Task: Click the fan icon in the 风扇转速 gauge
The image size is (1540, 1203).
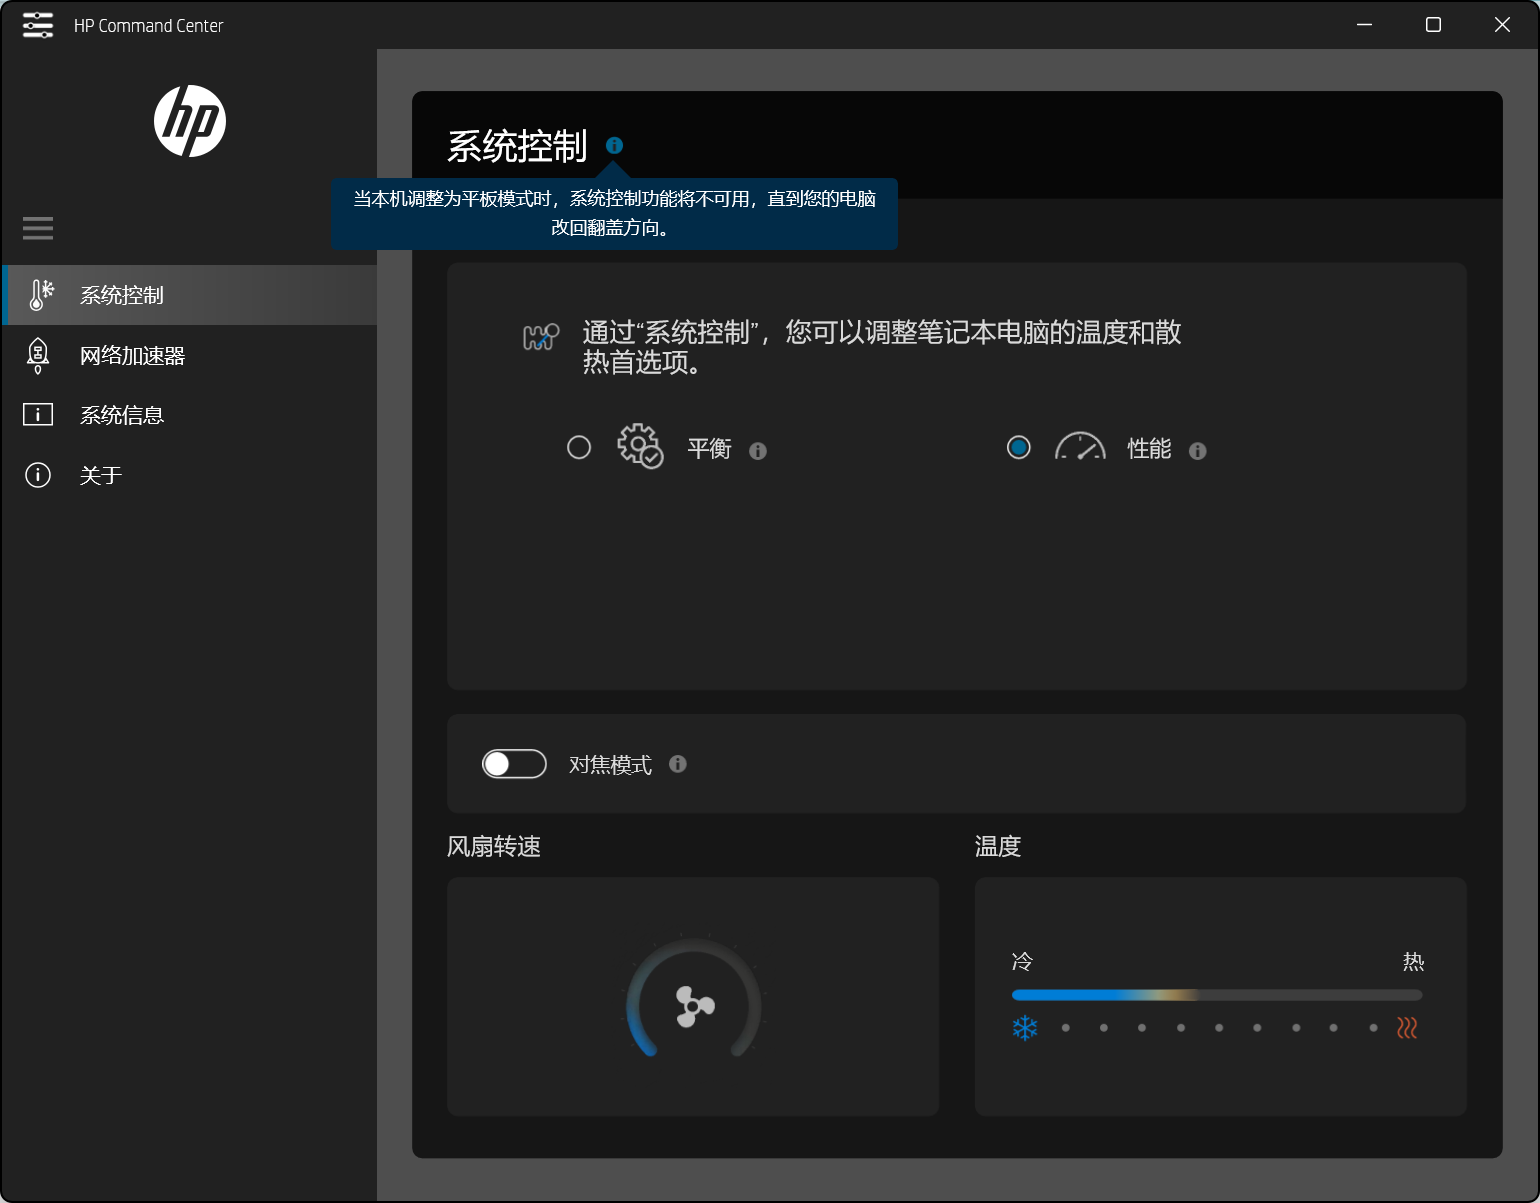Action: 694,1006
